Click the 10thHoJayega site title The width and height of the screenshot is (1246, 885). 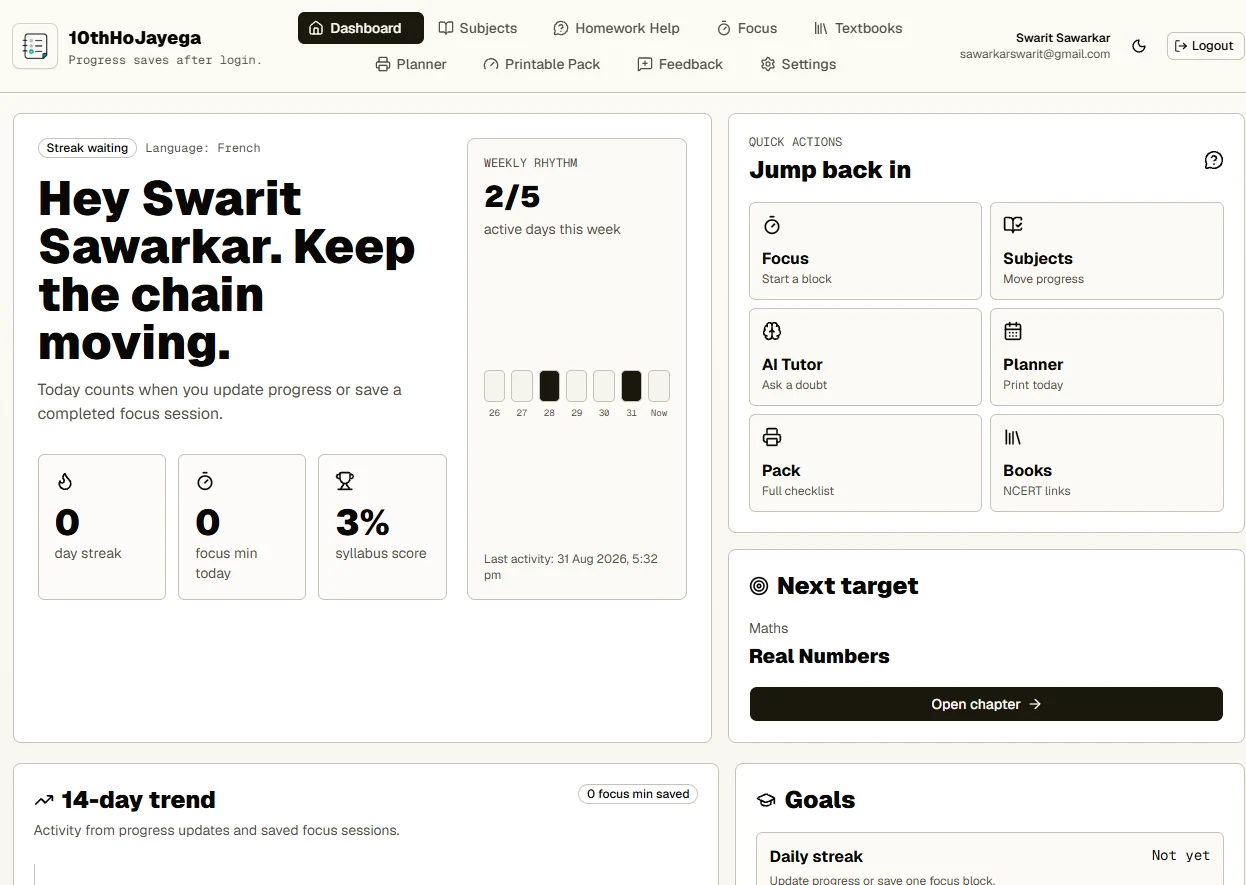point(135,38)
